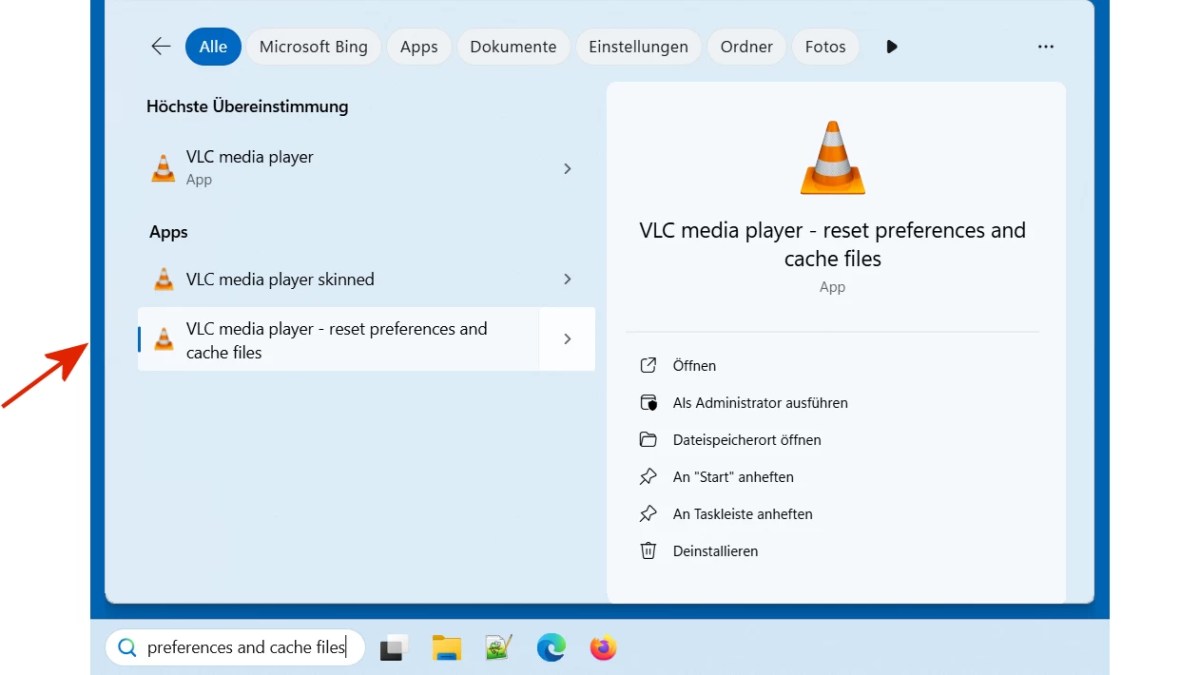
Task: Select the Ordner filter tab
Action: point(746,46)
